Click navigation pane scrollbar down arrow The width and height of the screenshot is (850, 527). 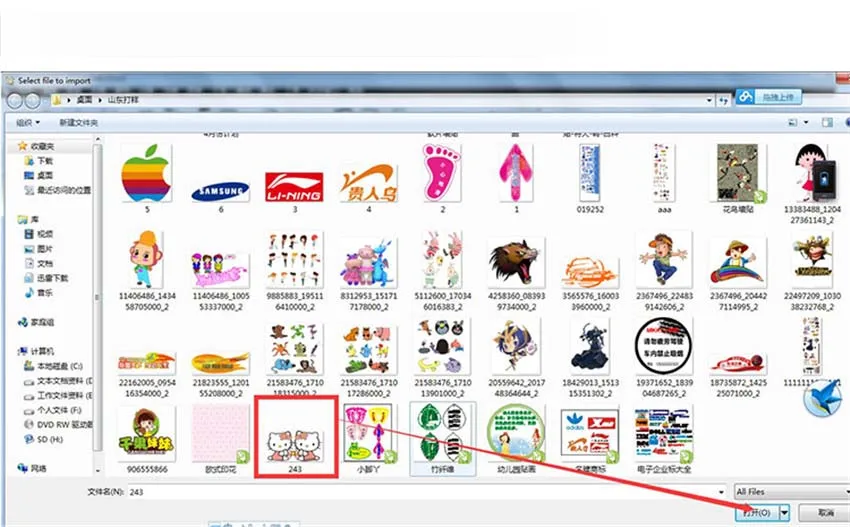coord(98,471)
